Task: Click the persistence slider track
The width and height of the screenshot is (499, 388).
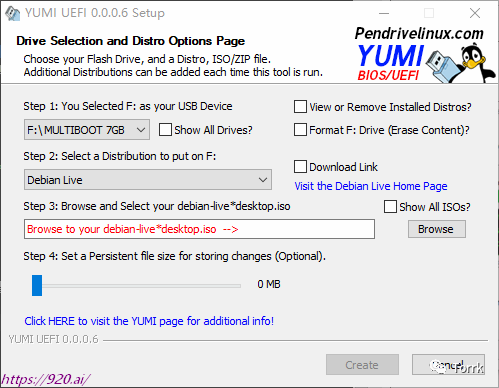Action: pos(141,286)
